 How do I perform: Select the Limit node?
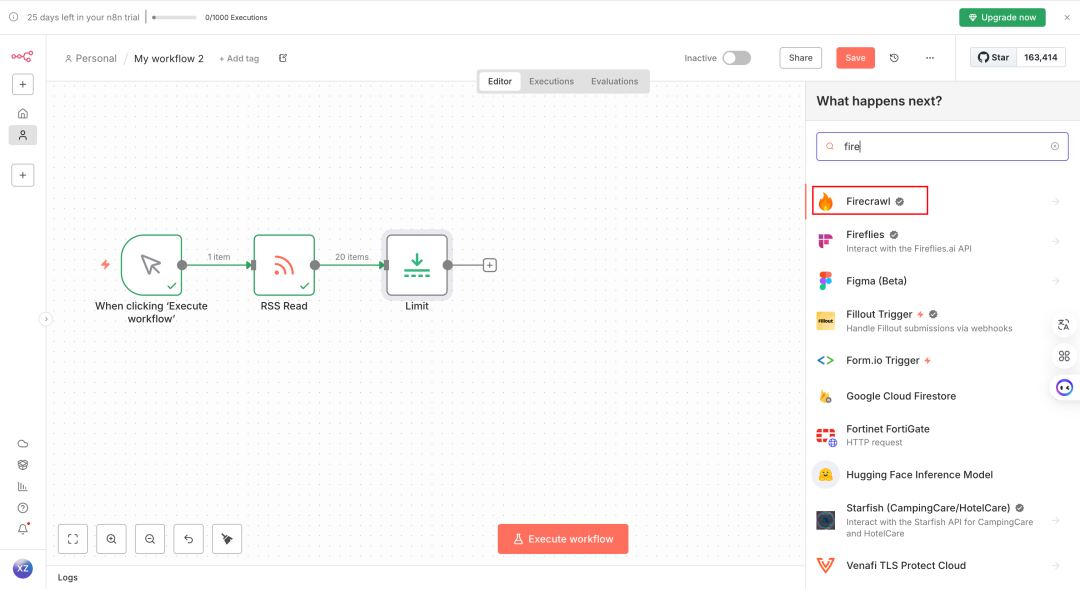(417, 265)
